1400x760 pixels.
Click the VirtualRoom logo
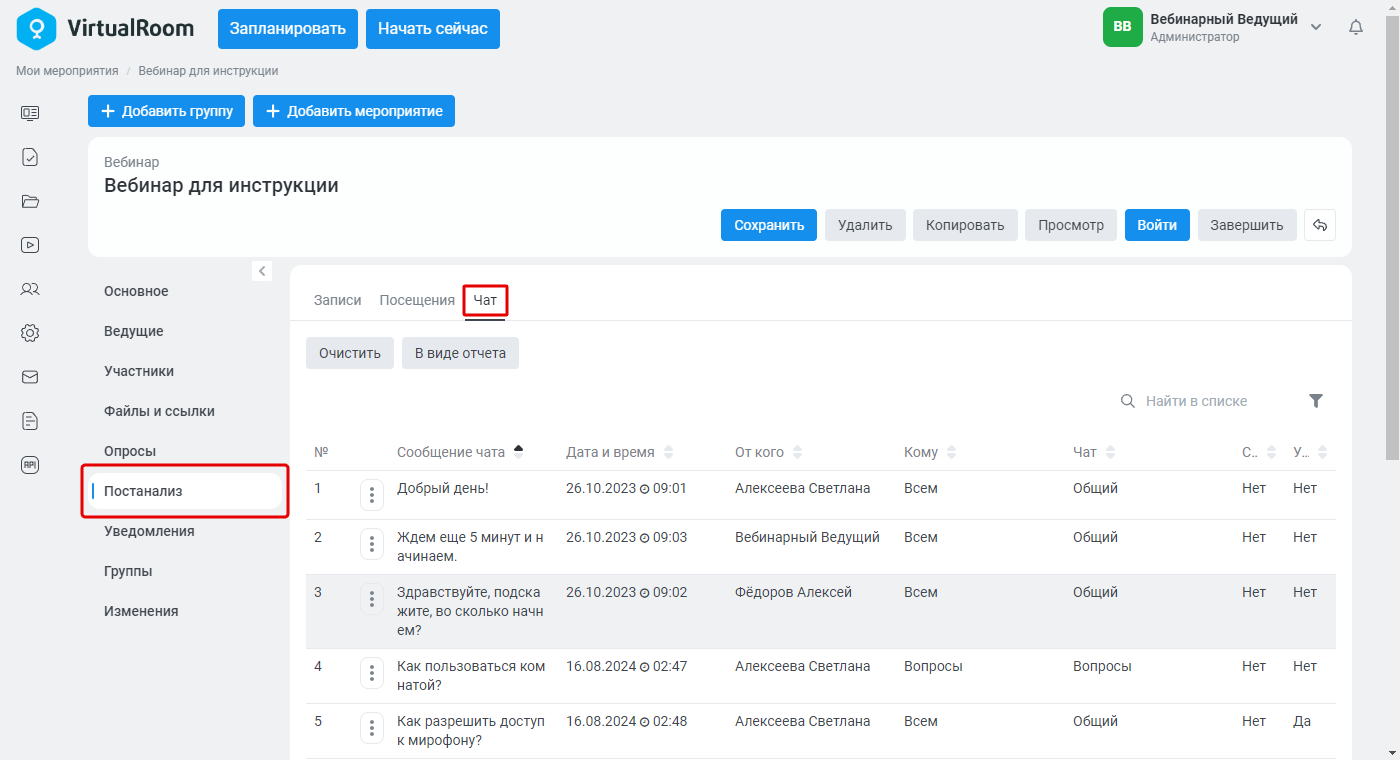pyautogui.click(x=106, y=28)
